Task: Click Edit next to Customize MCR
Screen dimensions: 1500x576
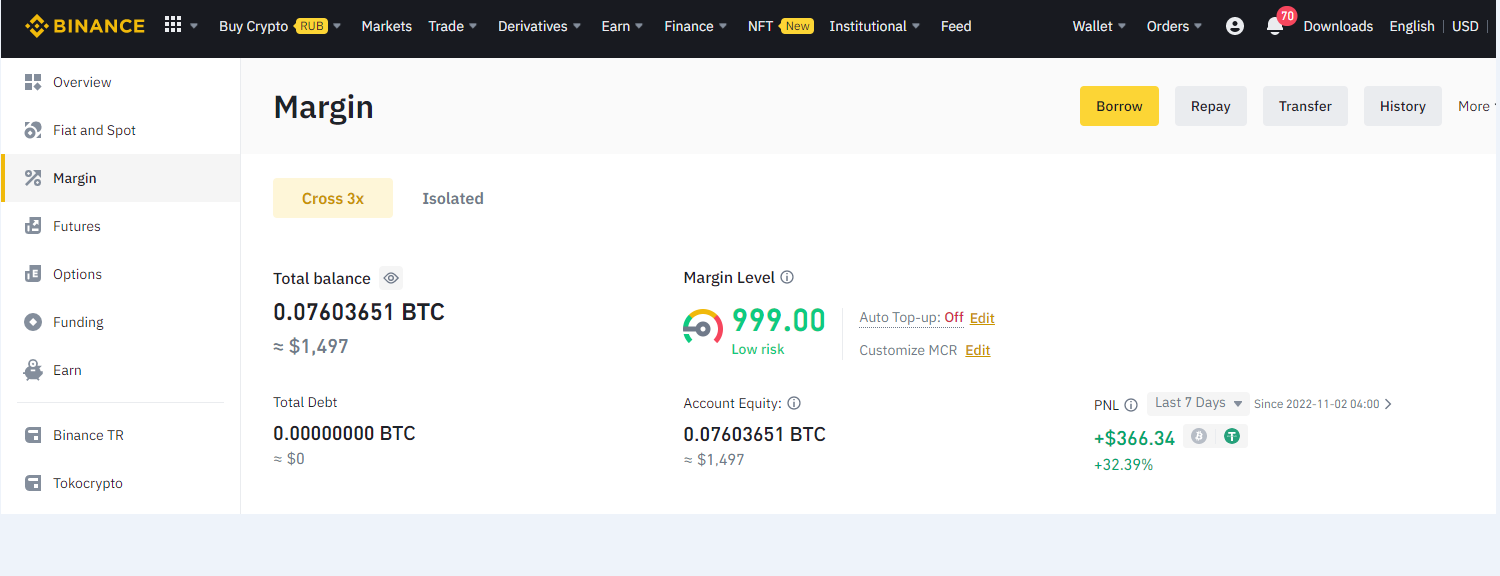Action: 978,350
